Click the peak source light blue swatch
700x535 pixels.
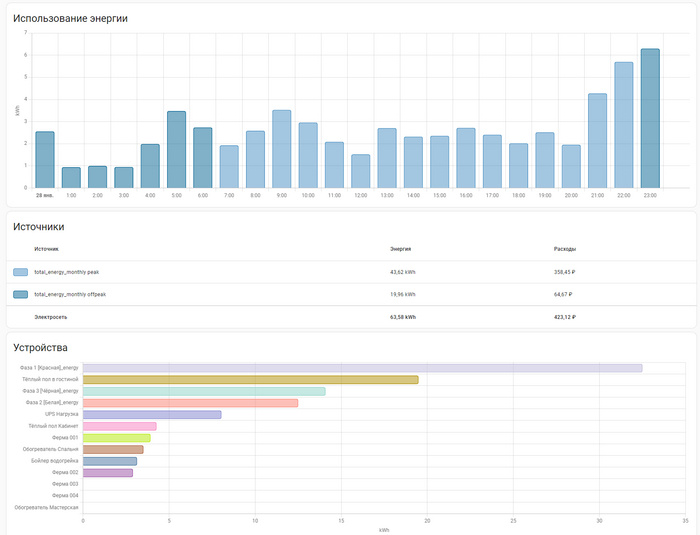[x=21, y=272]
